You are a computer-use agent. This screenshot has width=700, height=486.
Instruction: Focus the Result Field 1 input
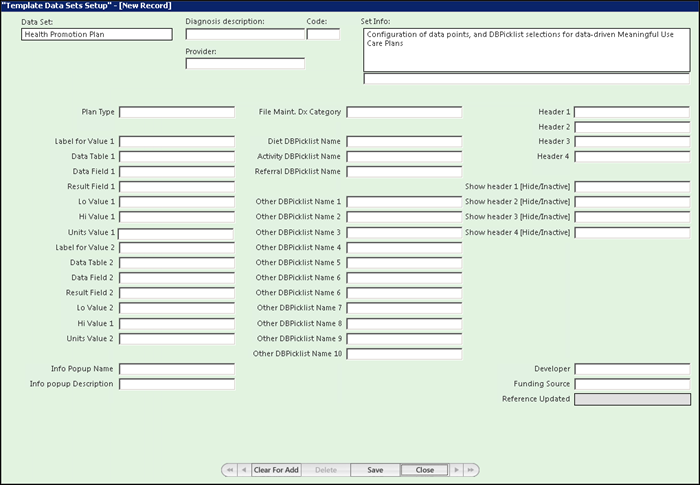point(177,187)
